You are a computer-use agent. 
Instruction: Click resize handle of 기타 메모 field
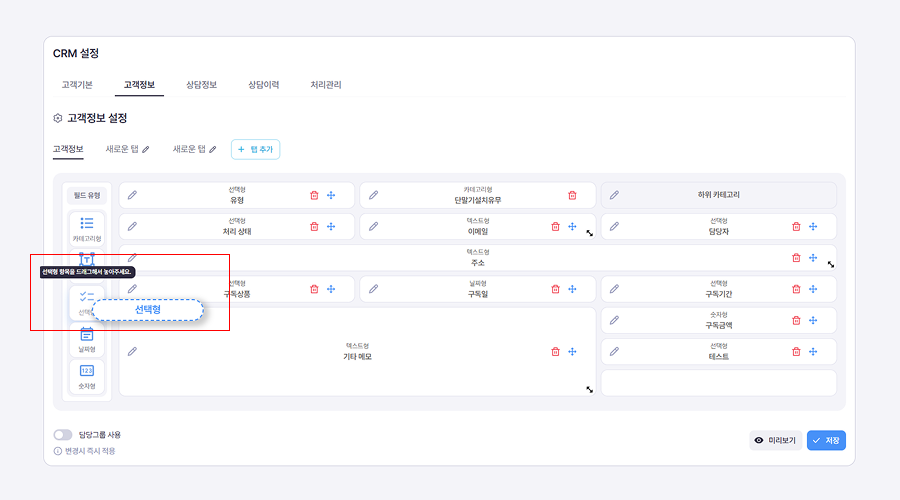click(589, 389)
